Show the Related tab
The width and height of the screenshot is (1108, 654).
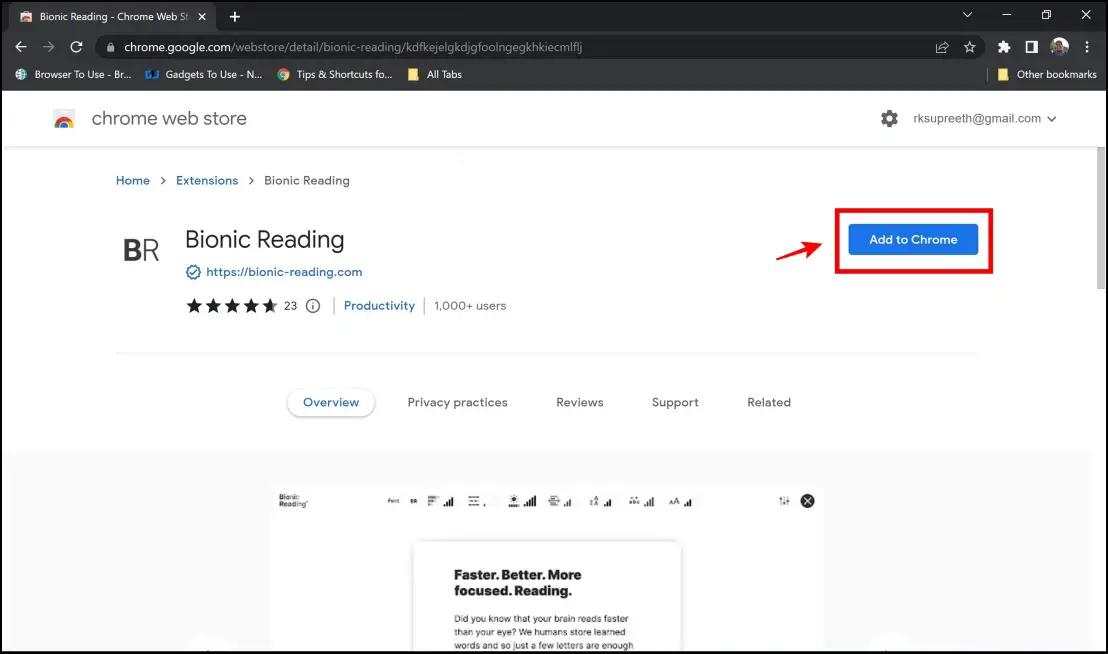(769, 403)
